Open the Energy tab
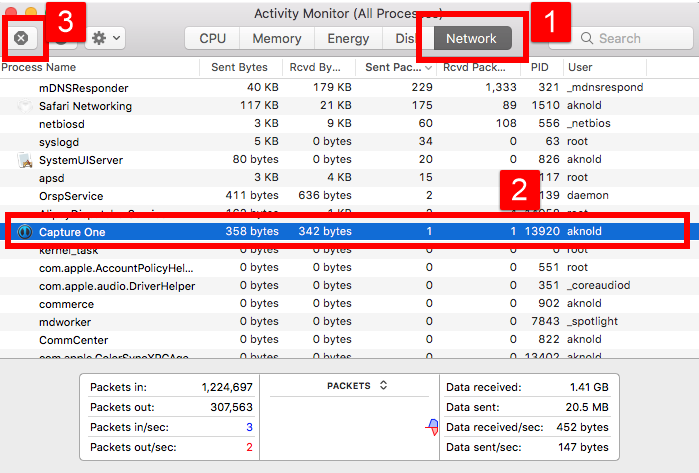 click(348, 38)
